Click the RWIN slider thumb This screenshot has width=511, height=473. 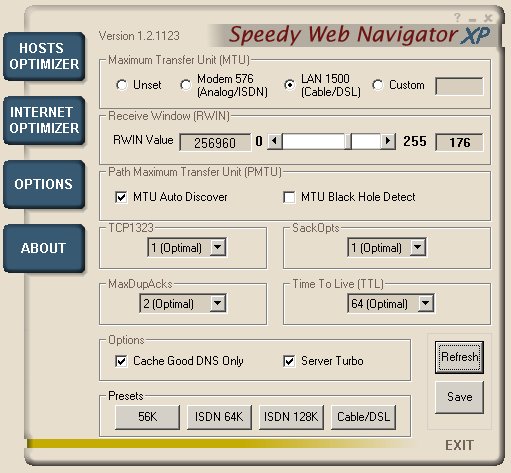click(348, 141)
